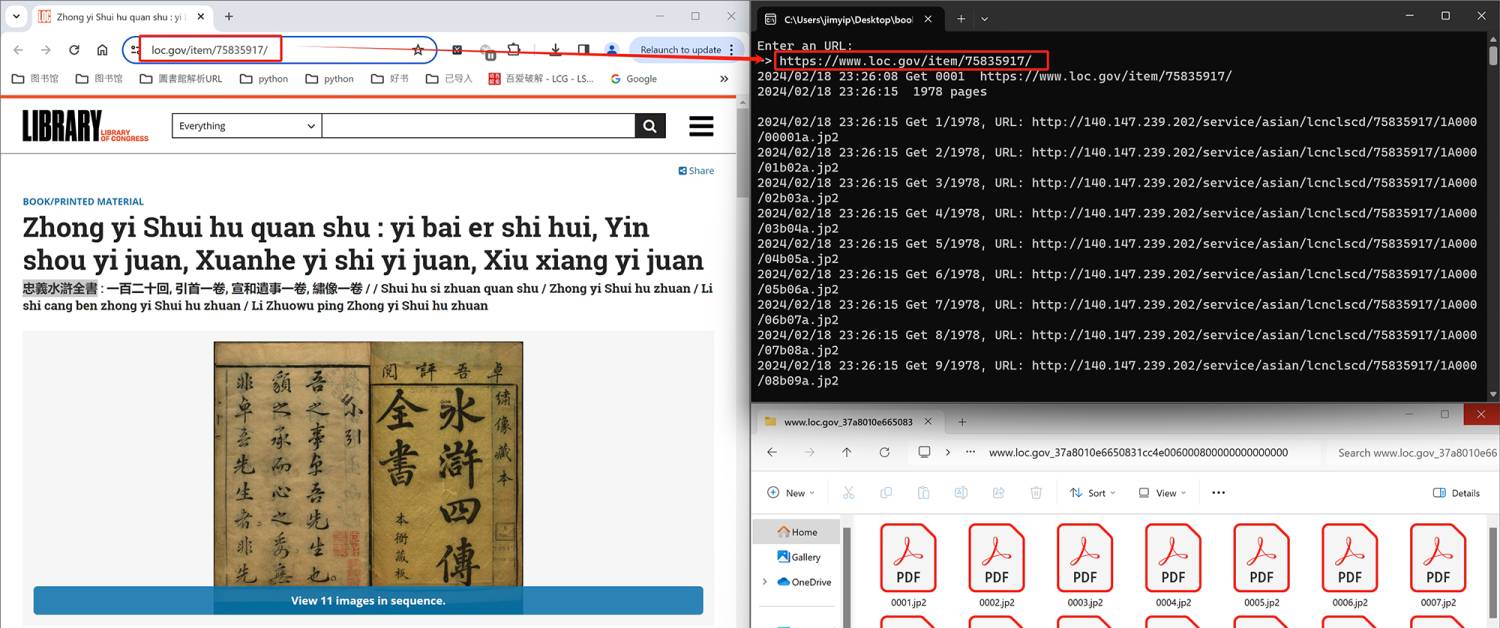The image size is (1500, 628).
Task: Bookmark the page with the star icon
Action: pyautogui.click(x=418, y=48)
